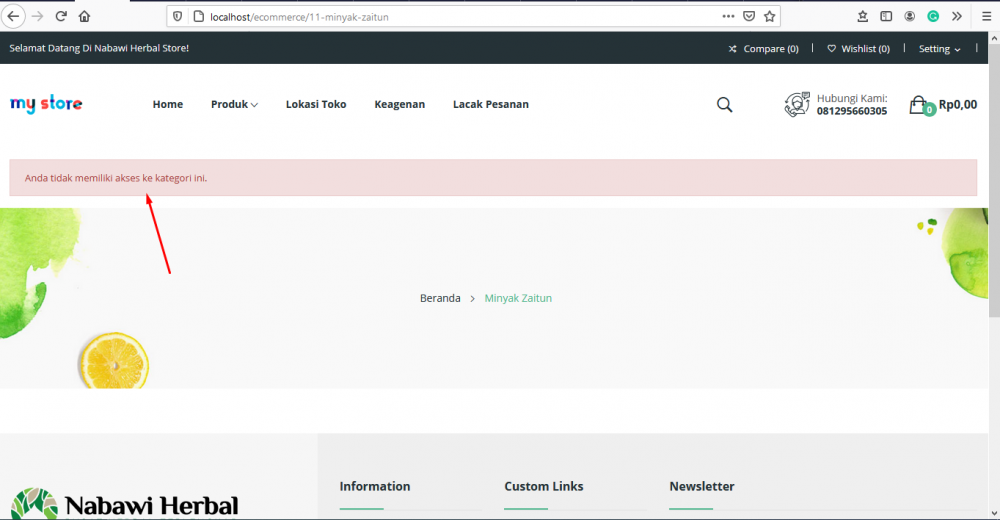Click the welcome text Selamat Datang
The width and height of the screenshot is (1000, 520).
point(99,48)
